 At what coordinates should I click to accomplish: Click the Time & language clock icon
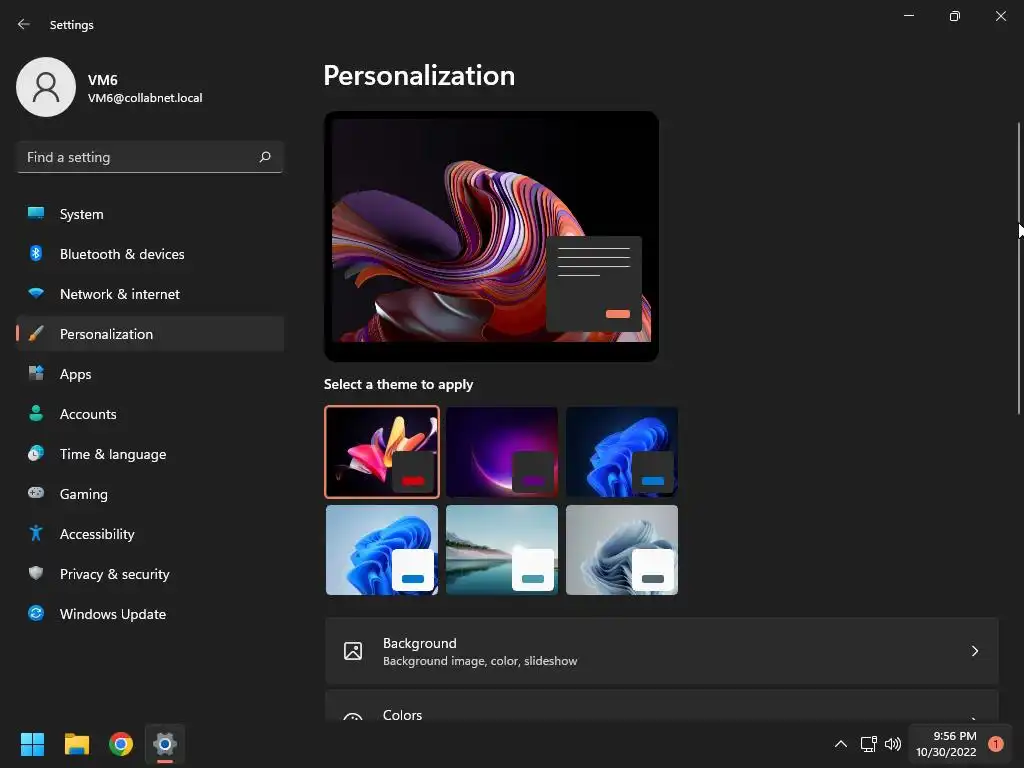(x=36, y=453)
